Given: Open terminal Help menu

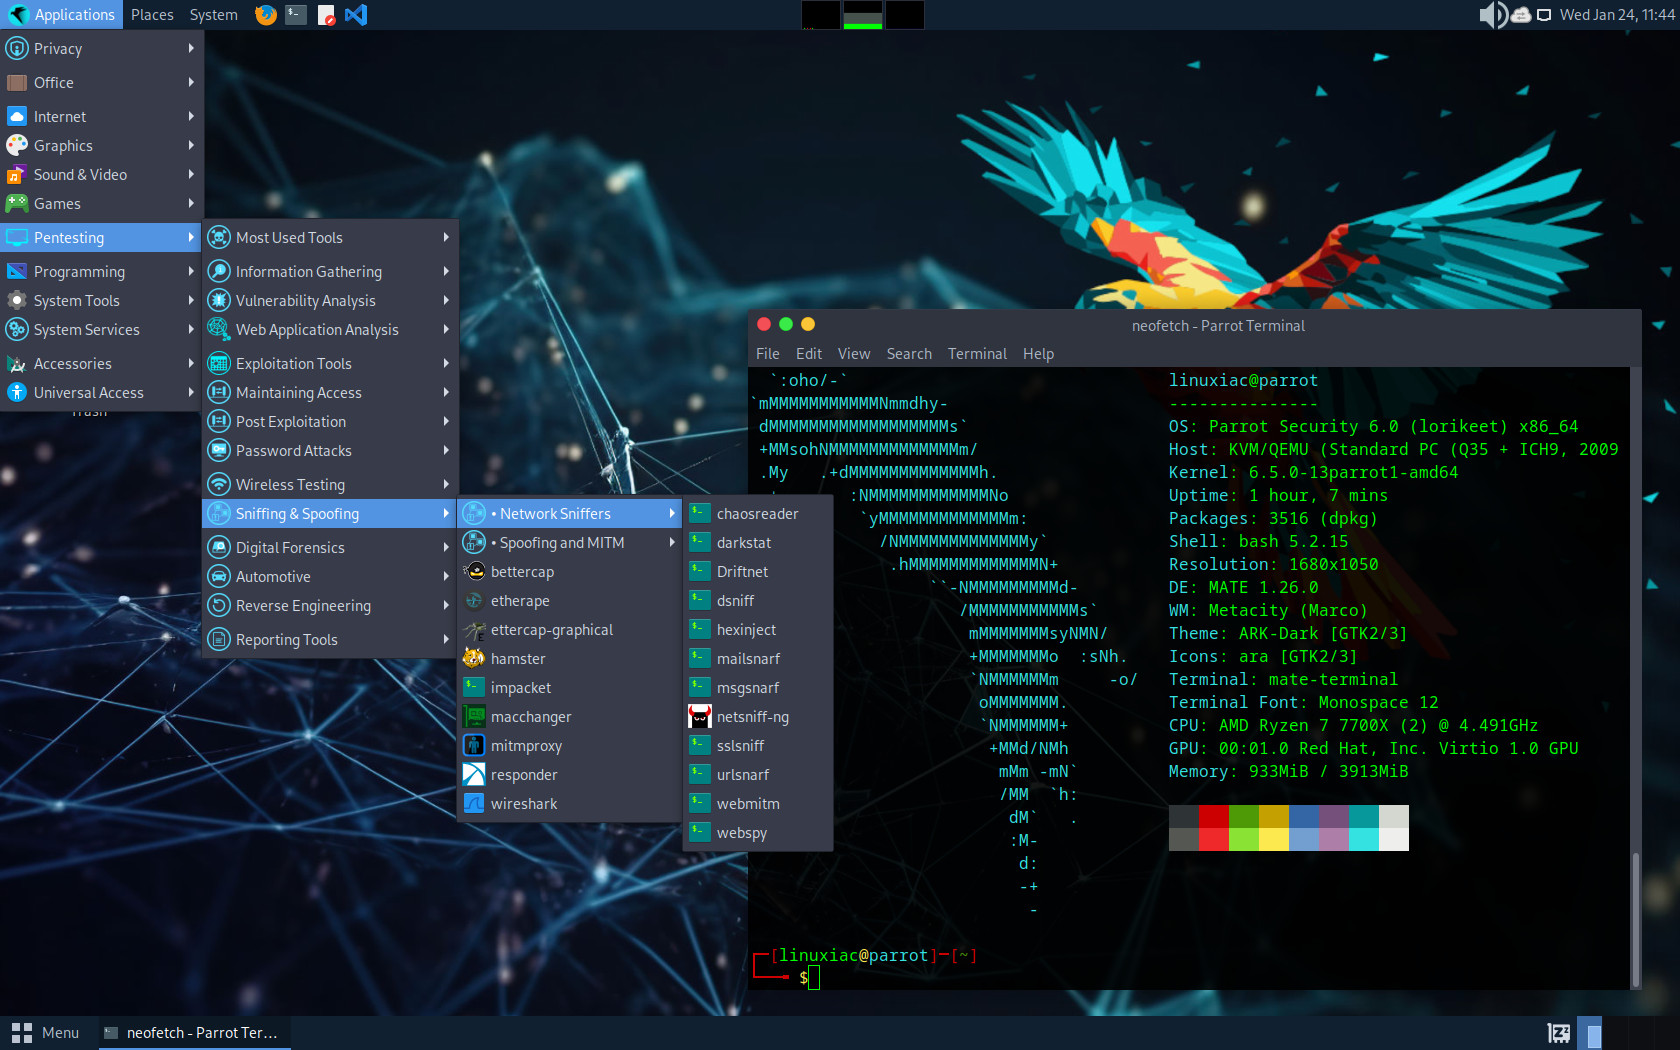Looking at the screenshot, I should [1038, 354].
